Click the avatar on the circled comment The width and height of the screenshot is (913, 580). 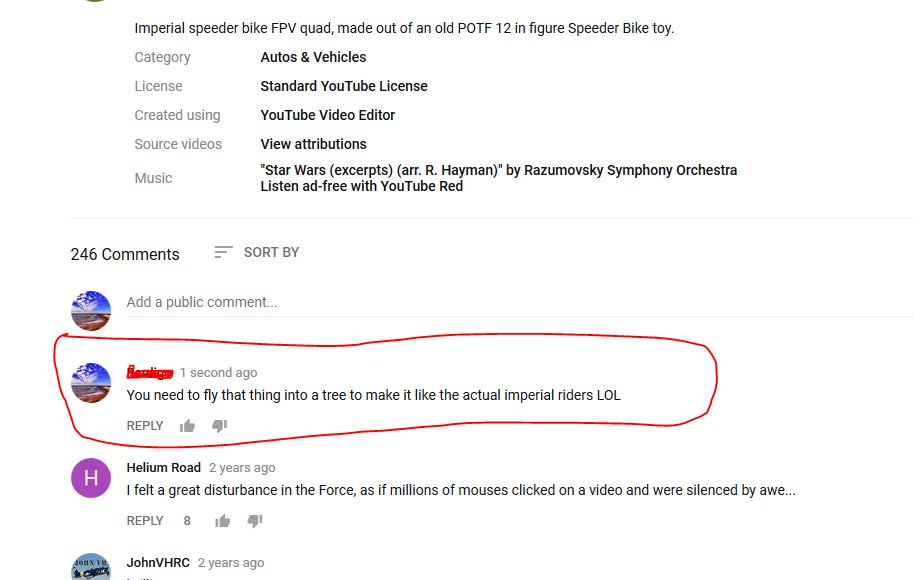tap(91, 383)
